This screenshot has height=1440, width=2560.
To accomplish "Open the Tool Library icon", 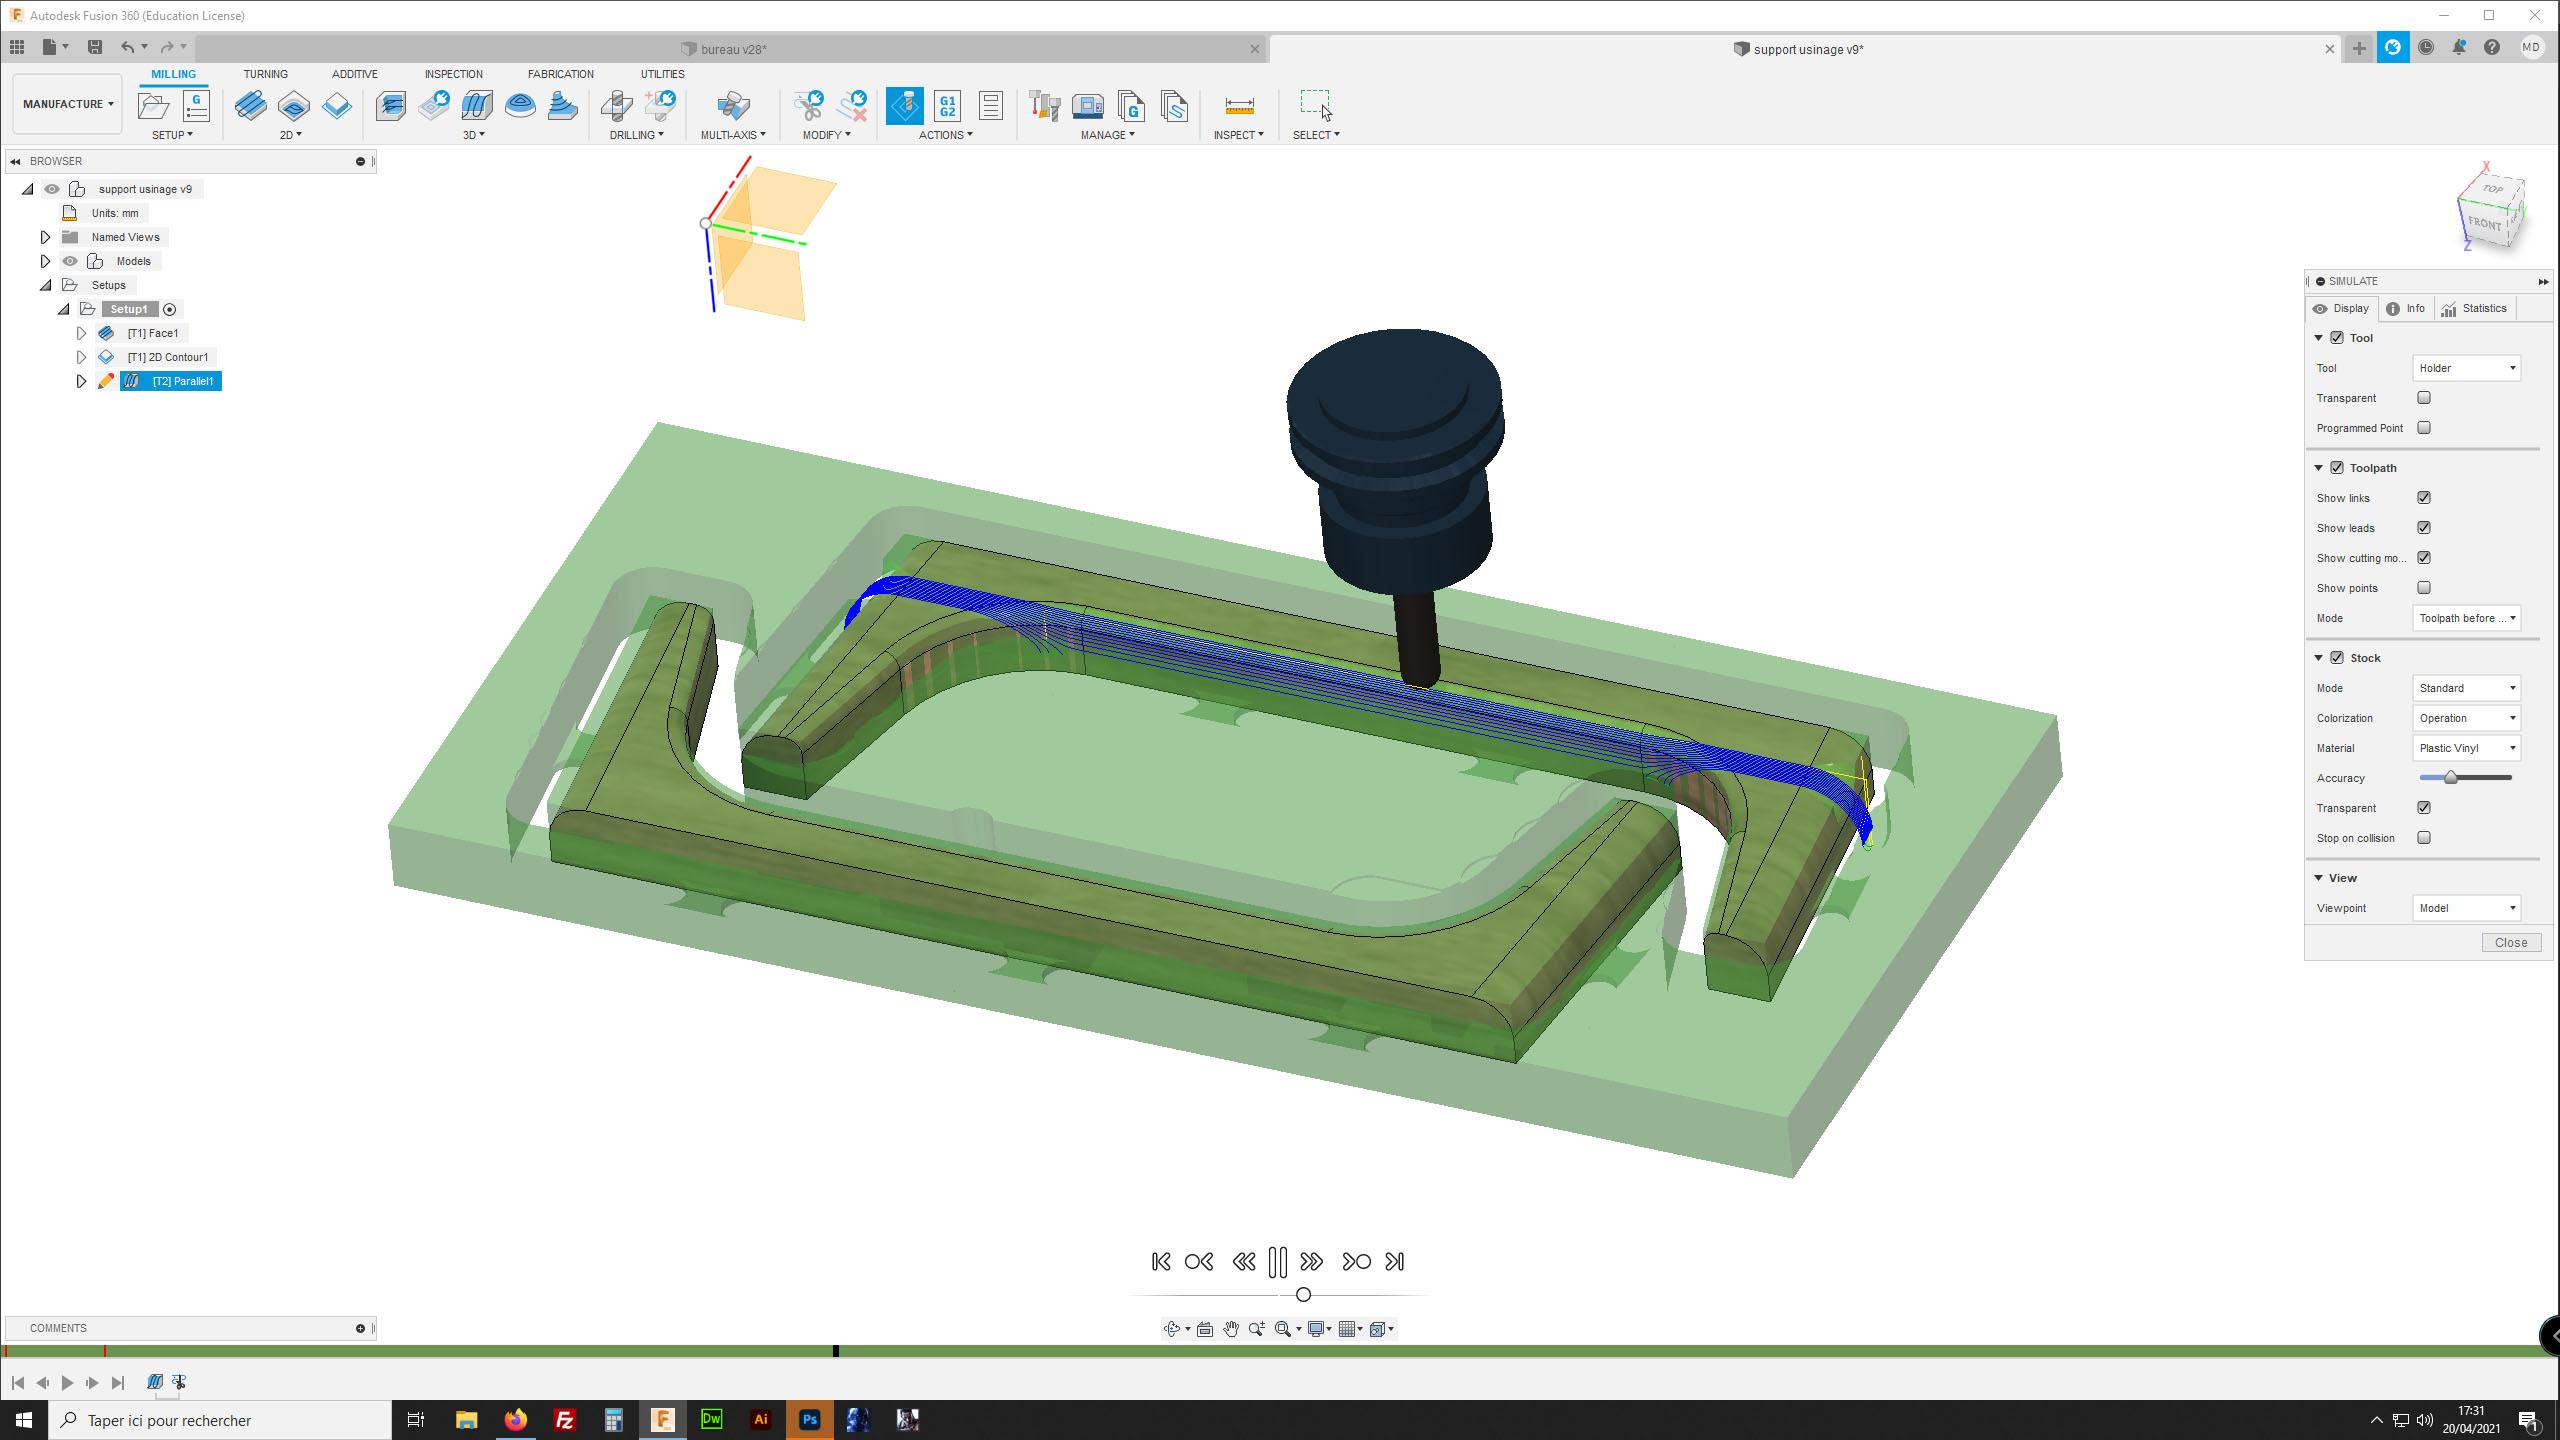I will coord(1045,106).
